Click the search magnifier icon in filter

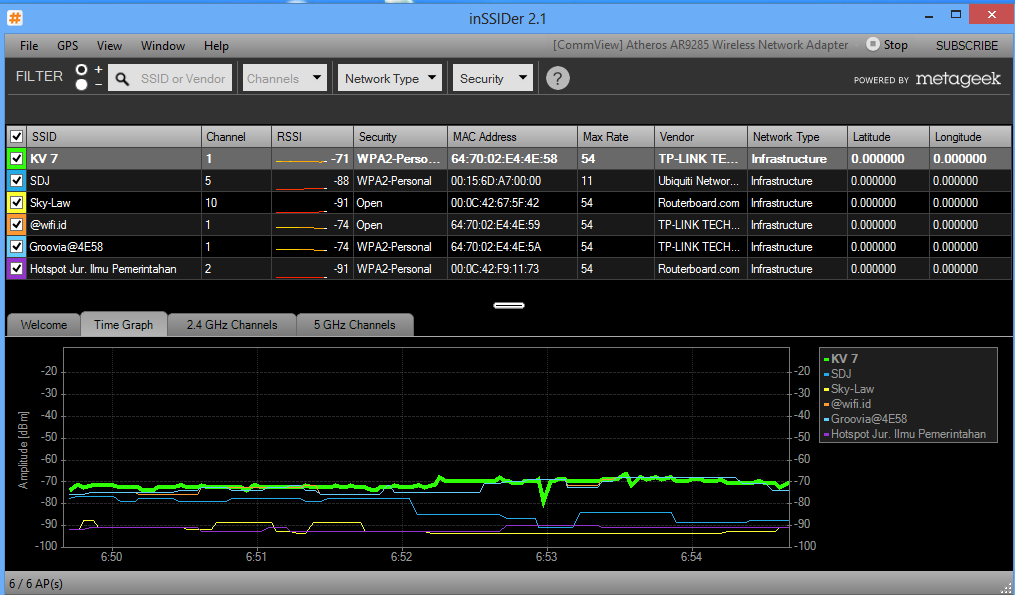(x=122, y=79)
